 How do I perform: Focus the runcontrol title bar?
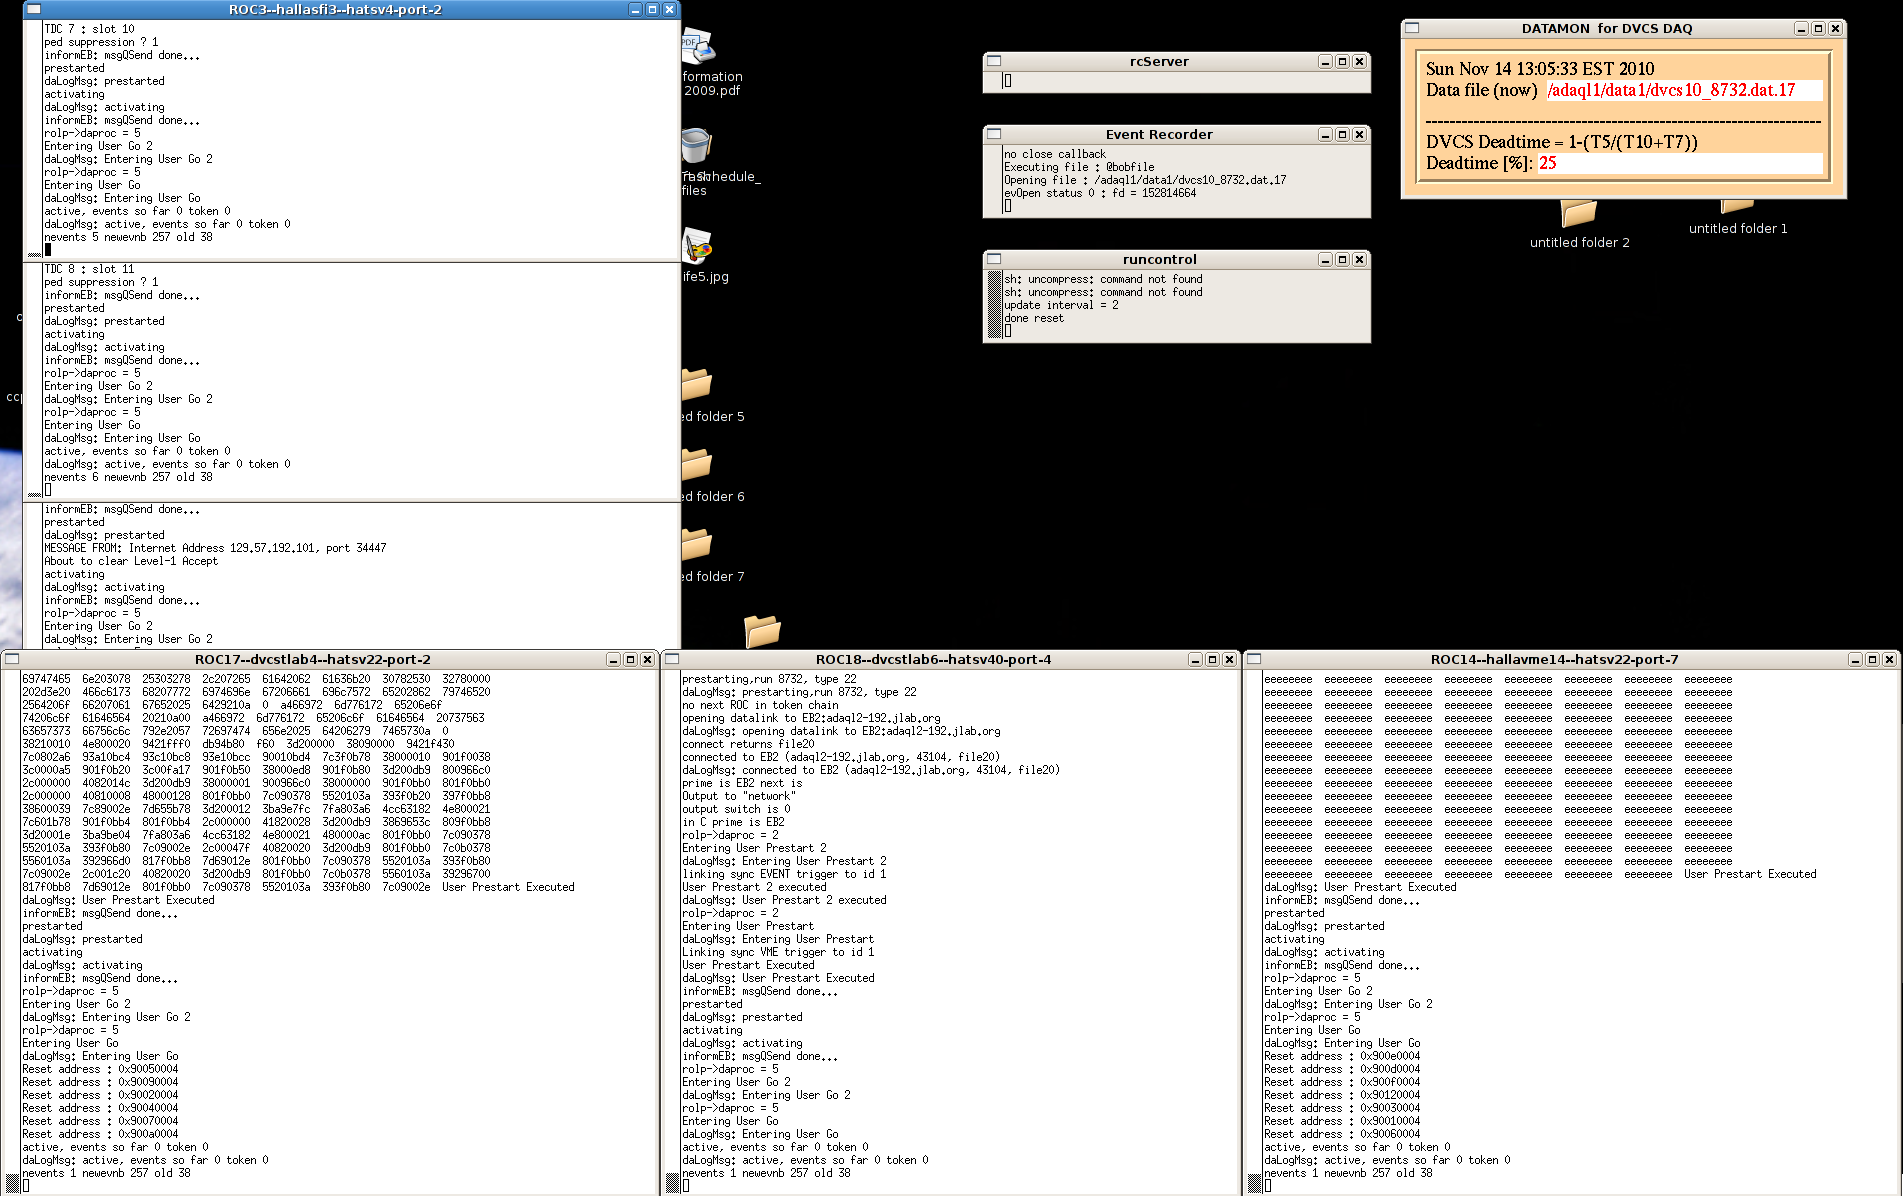tap(1159, 259)
